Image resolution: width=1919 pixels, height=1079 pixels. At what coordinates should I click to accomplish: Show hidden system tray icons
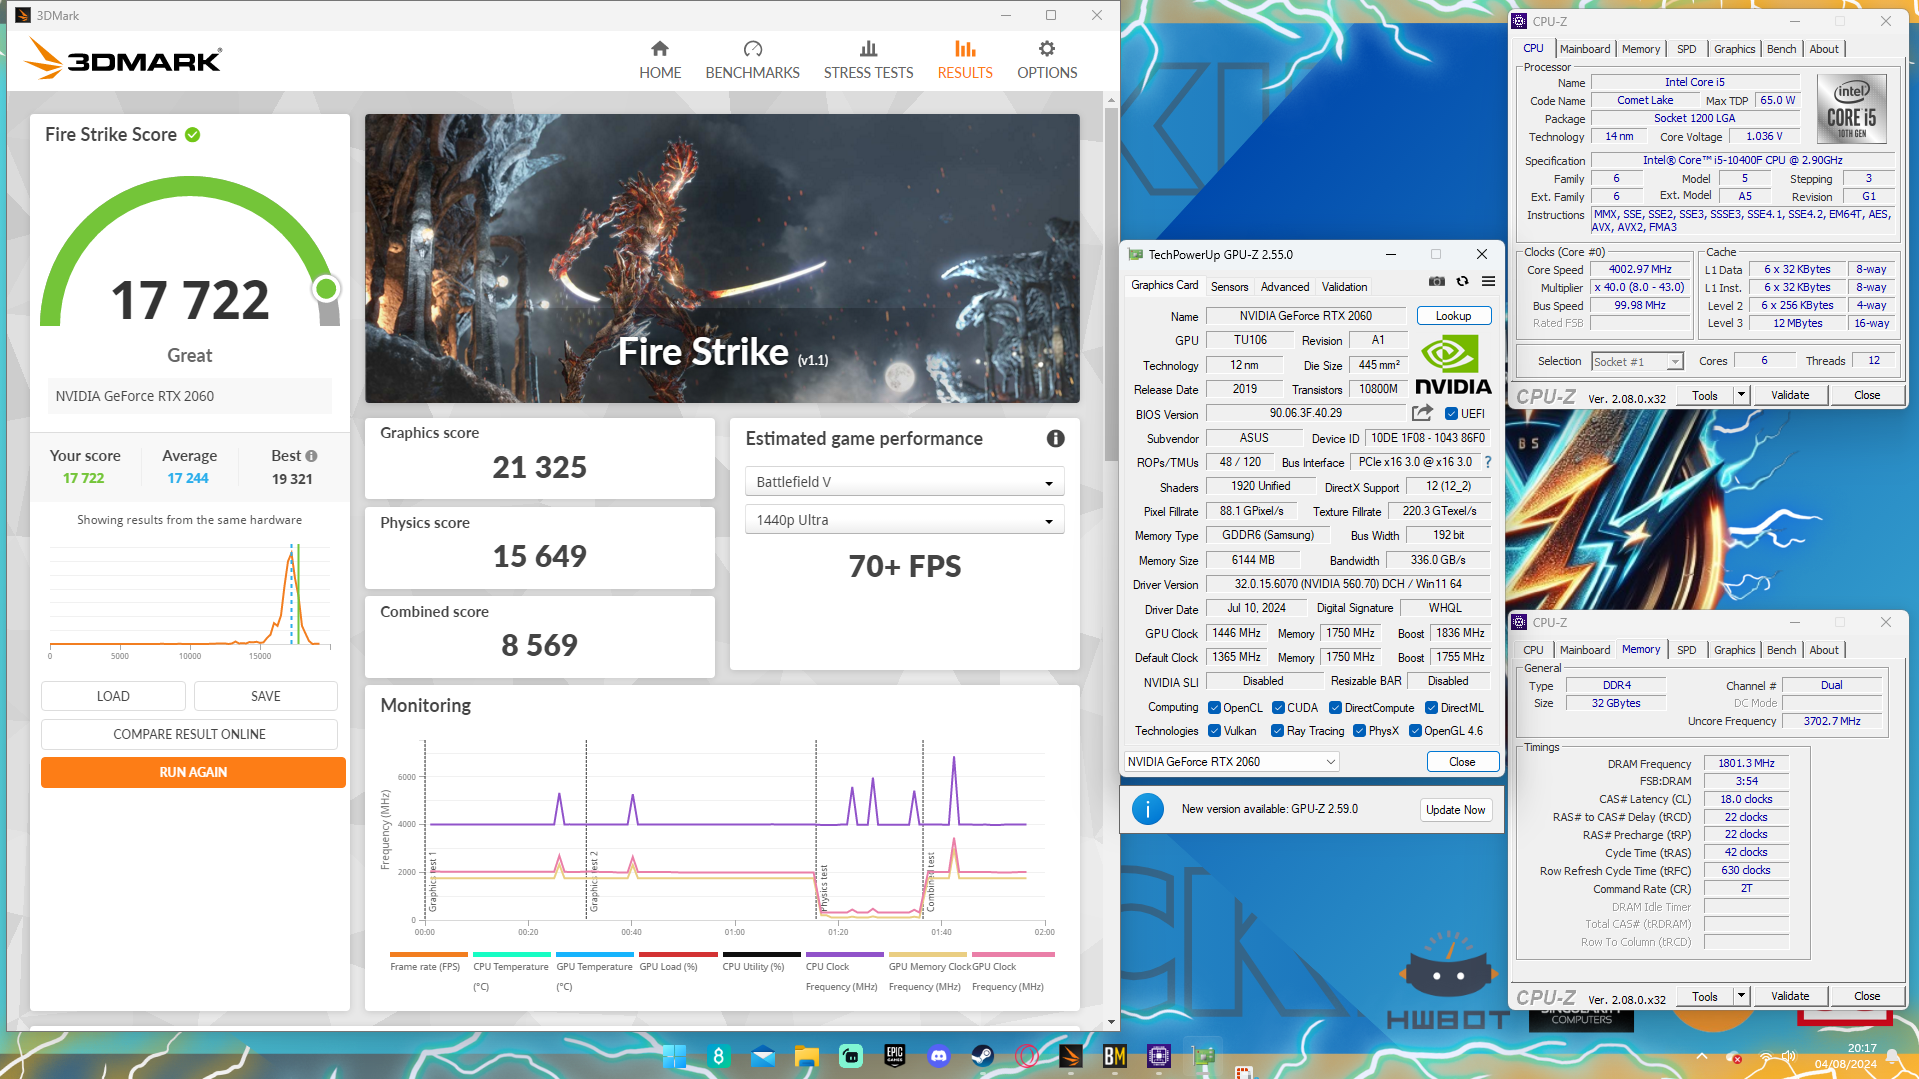(x=1701, y=1056)
